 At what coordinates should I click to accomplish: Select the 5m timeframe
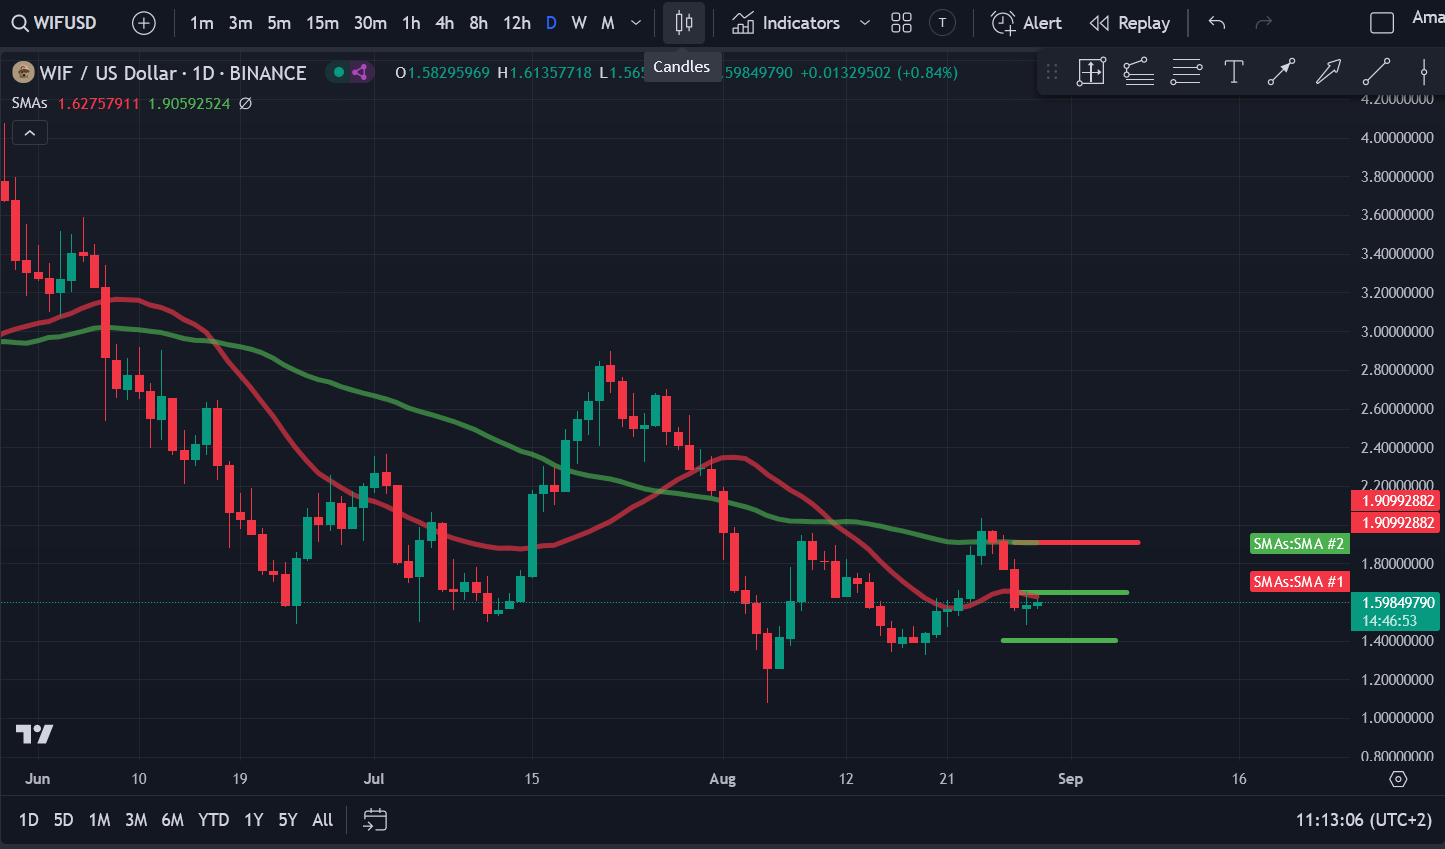[279, 23]
